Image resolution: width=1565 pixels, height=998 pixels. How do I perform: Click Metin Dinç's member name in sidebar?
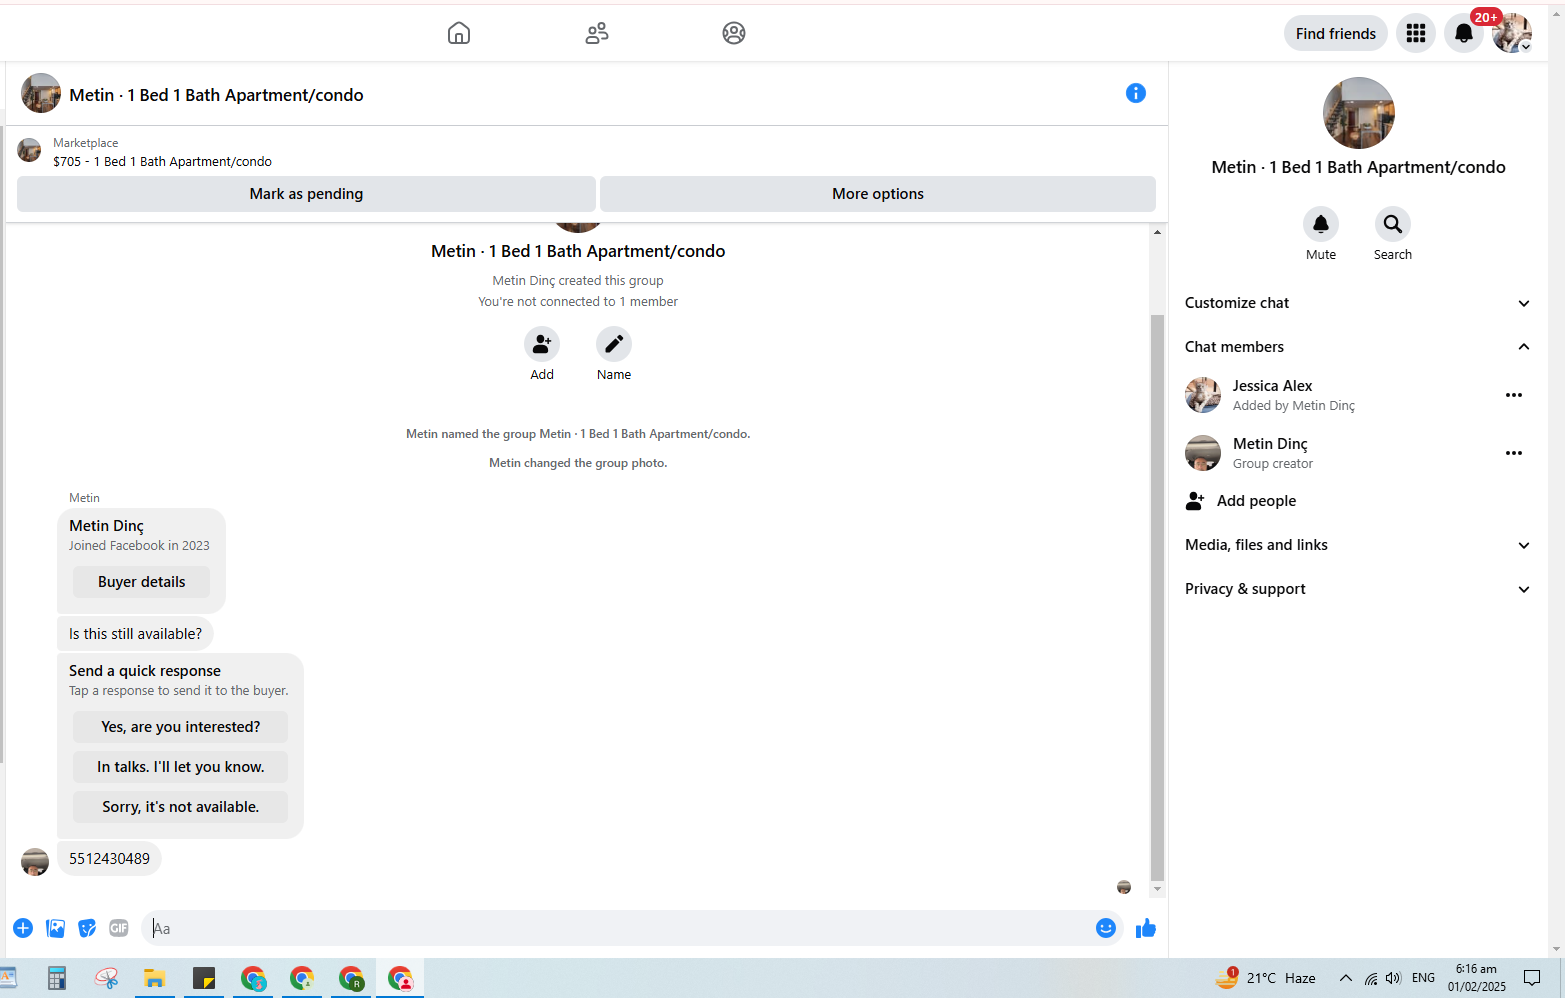pos(1270,444)
